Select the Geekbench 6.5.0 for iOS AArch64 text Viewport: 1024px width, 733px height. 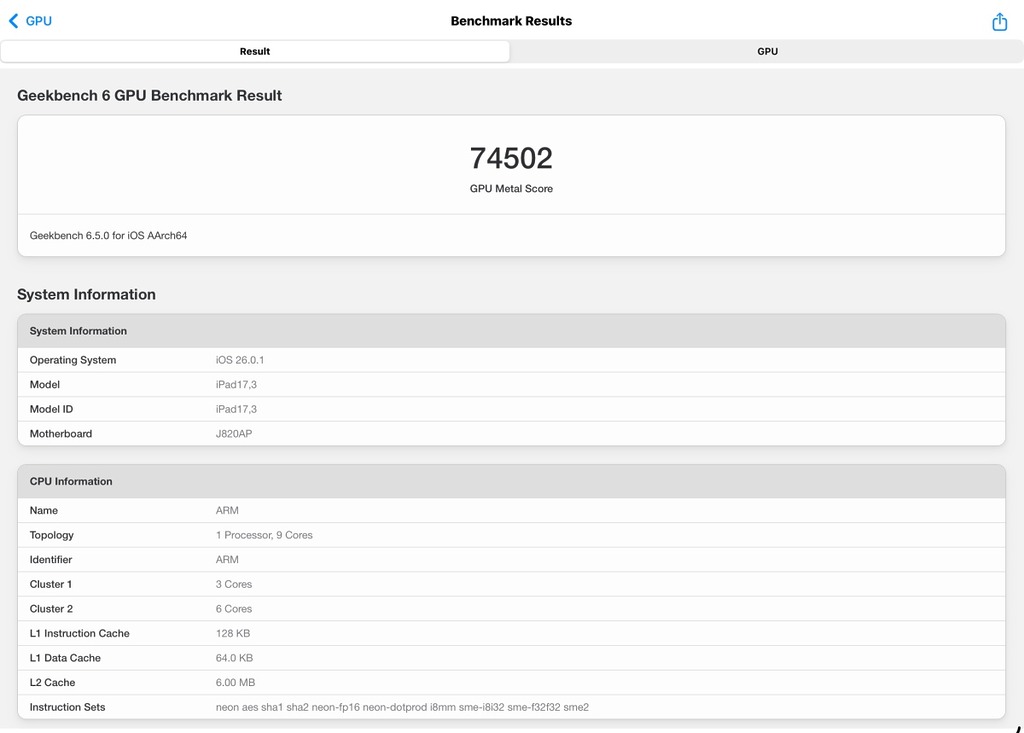[x=108, y=236]
